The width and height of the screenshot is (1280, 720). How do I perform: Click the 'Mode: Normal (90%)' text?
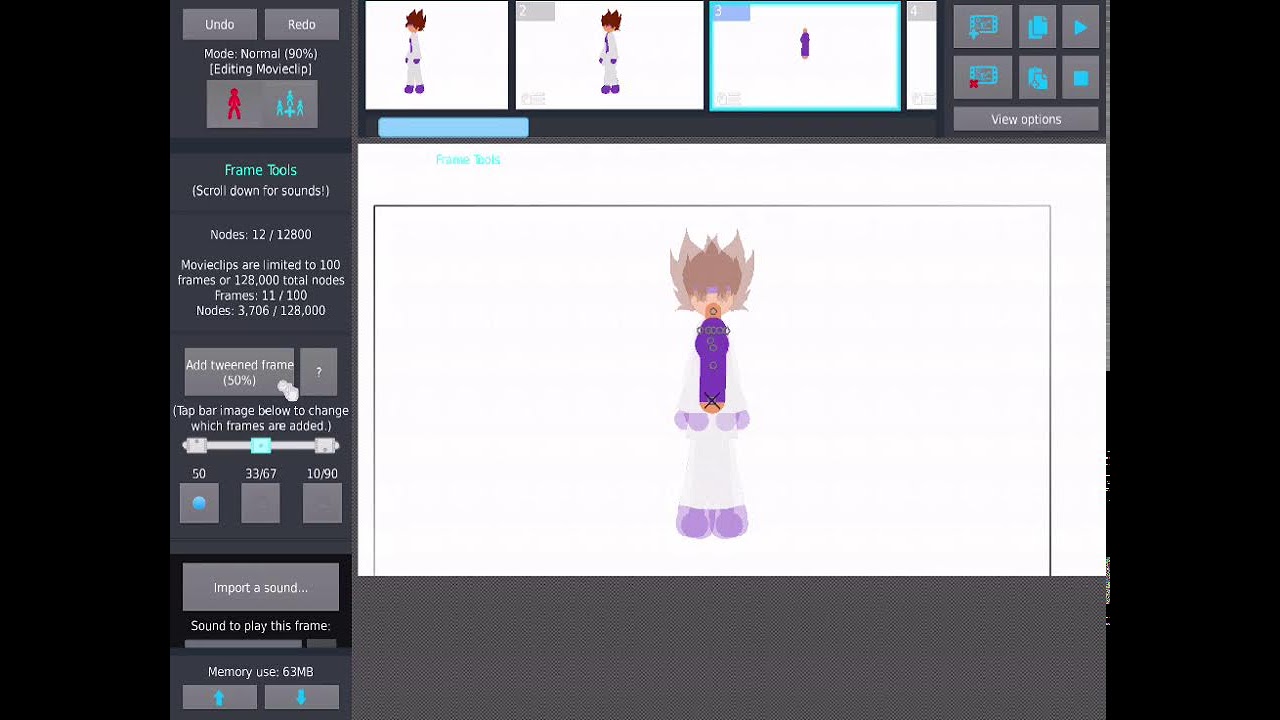[x=261, y=54]
